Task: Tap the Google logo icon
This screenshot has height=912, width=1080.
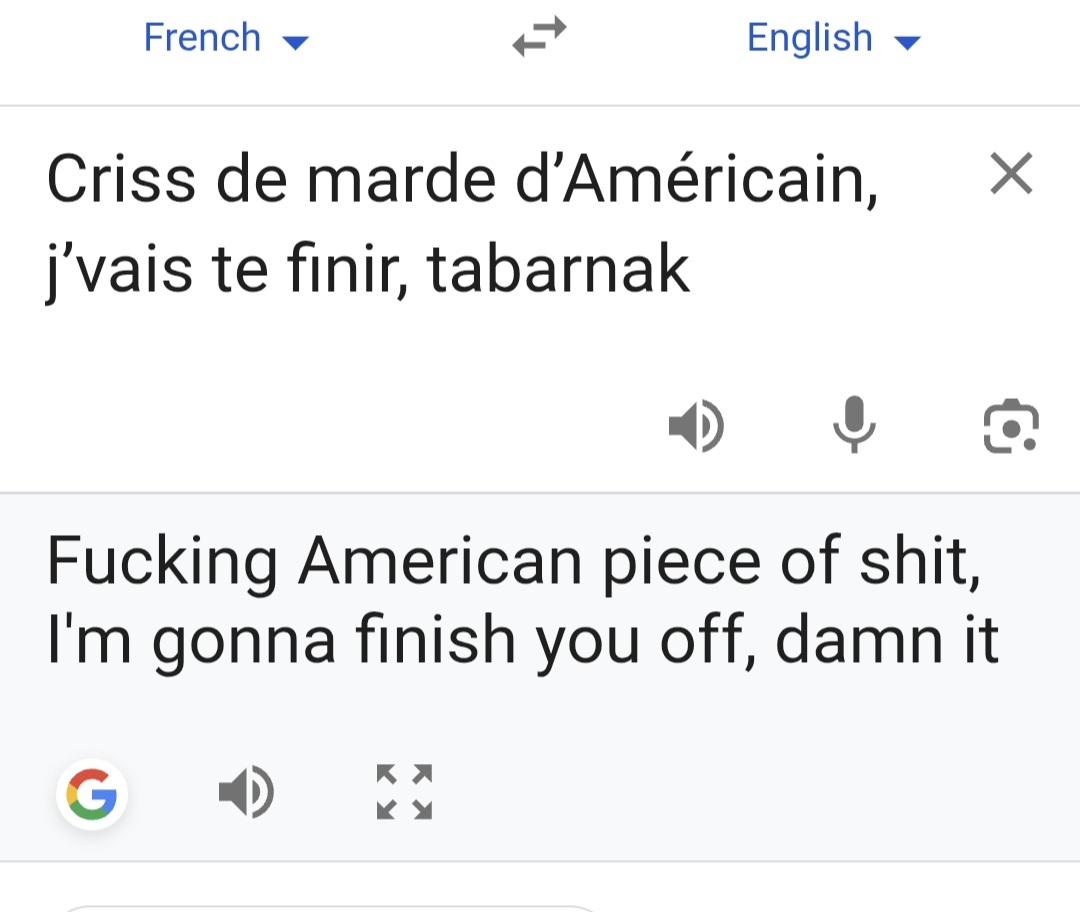Action: (x=92, y=796)
